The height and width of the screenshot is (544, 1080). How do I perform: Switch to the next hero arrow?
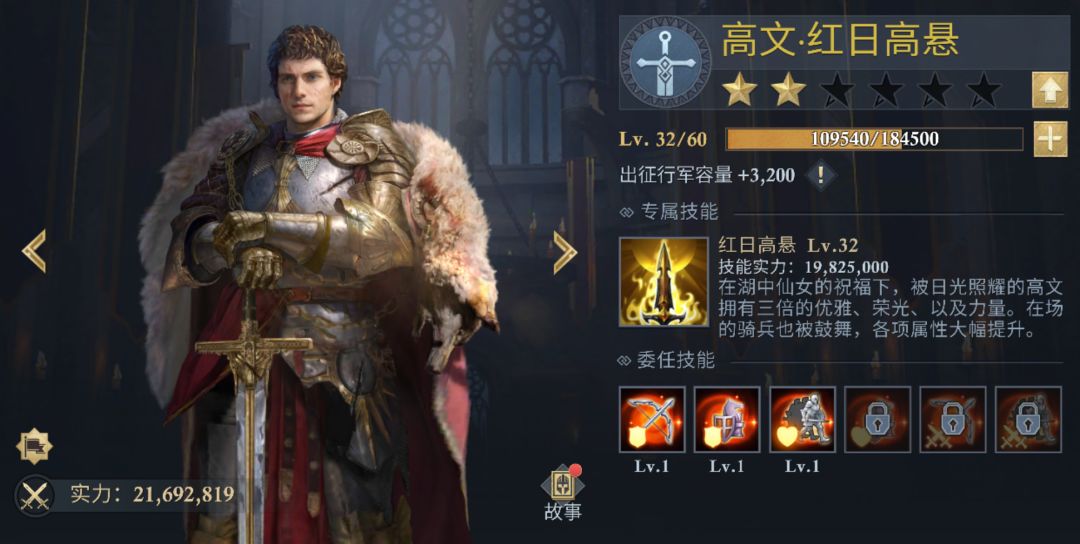click(x=565, y=252)
